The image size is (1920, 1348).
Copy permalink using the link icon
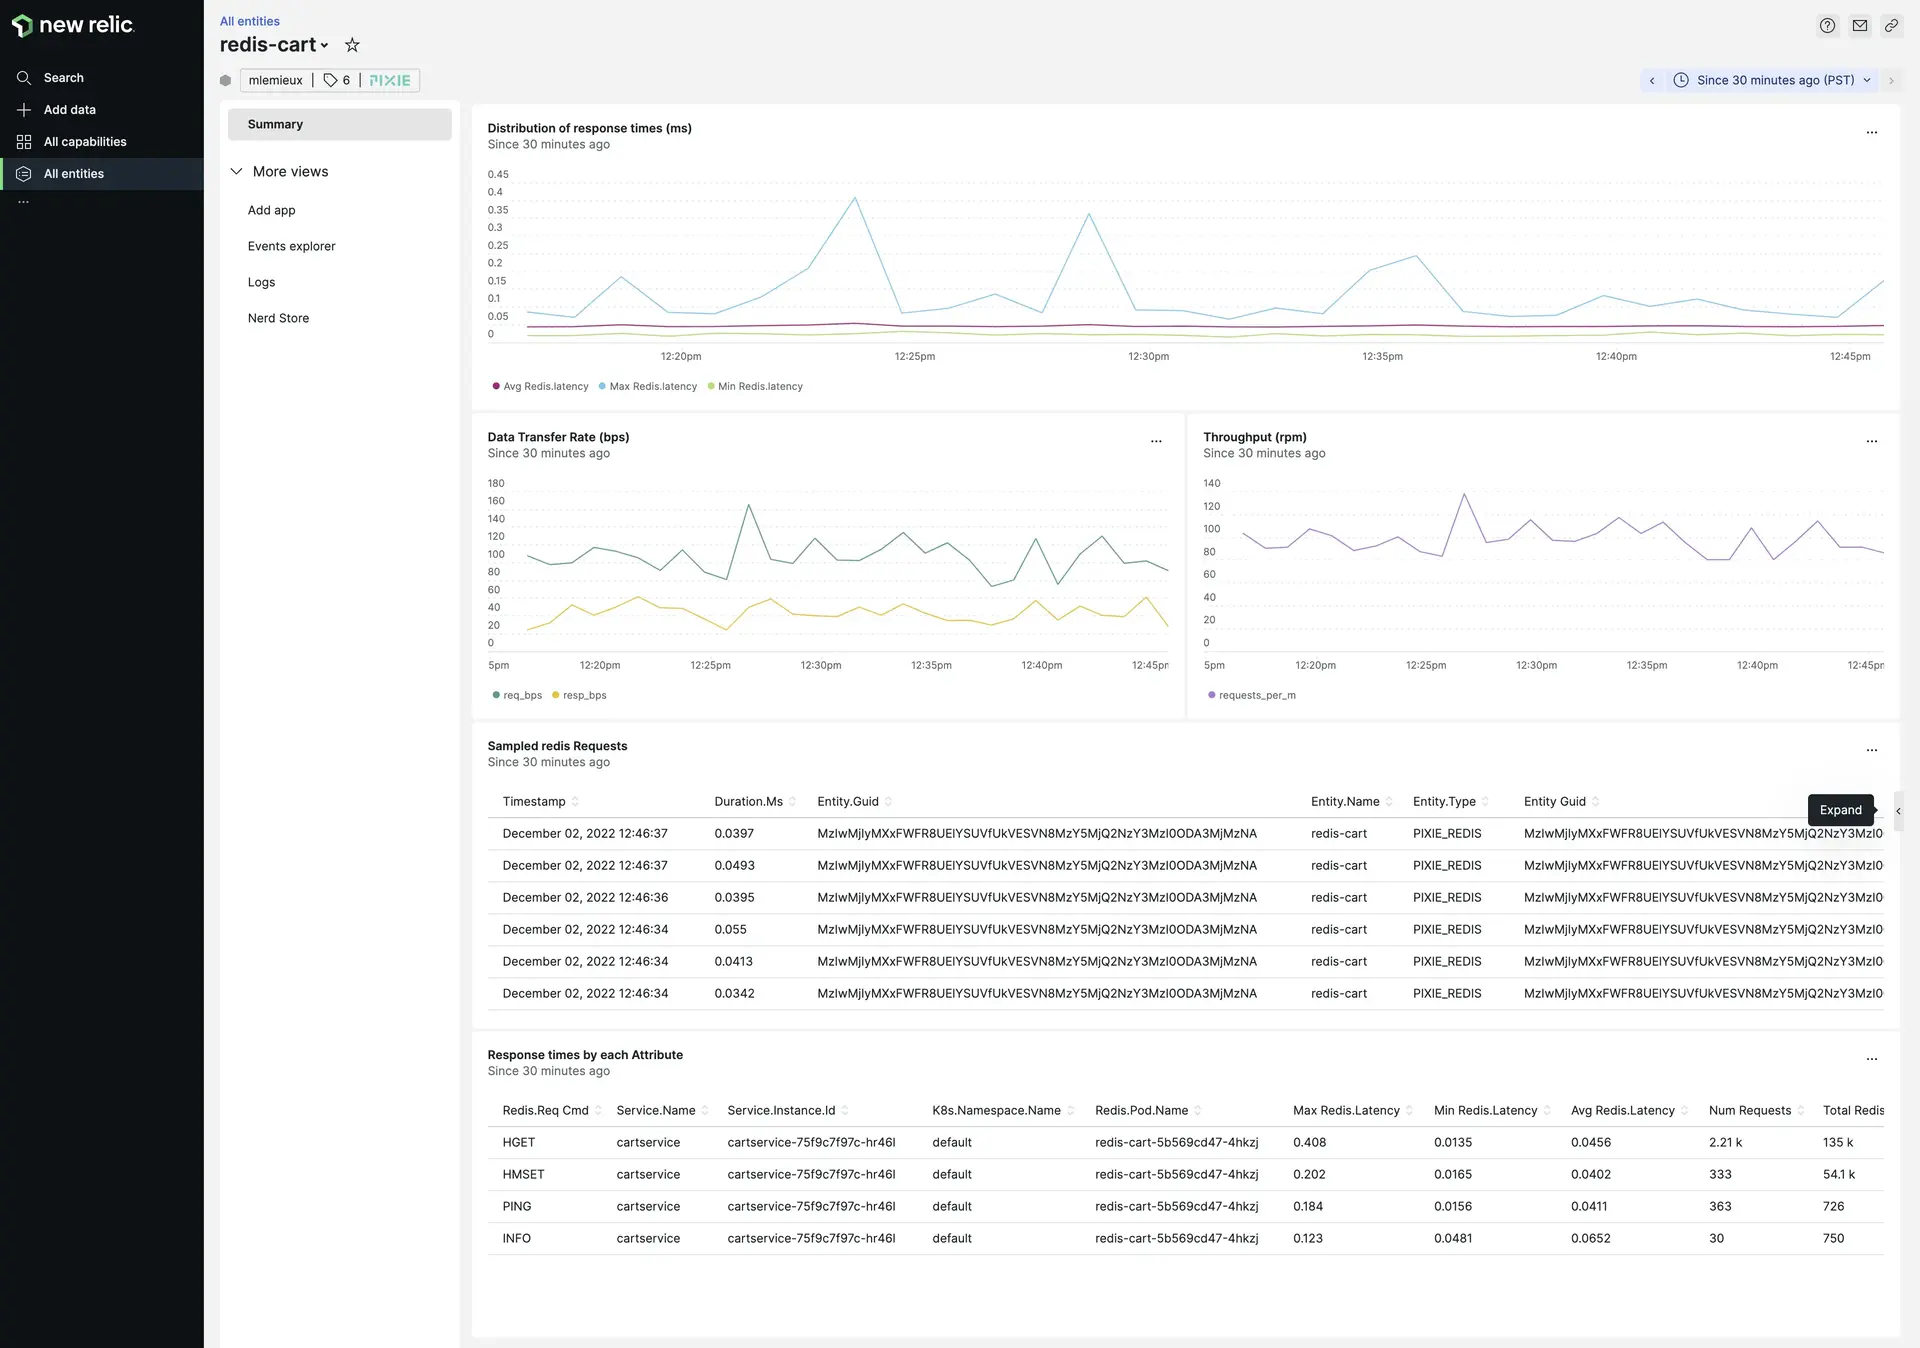point(1891,26)
